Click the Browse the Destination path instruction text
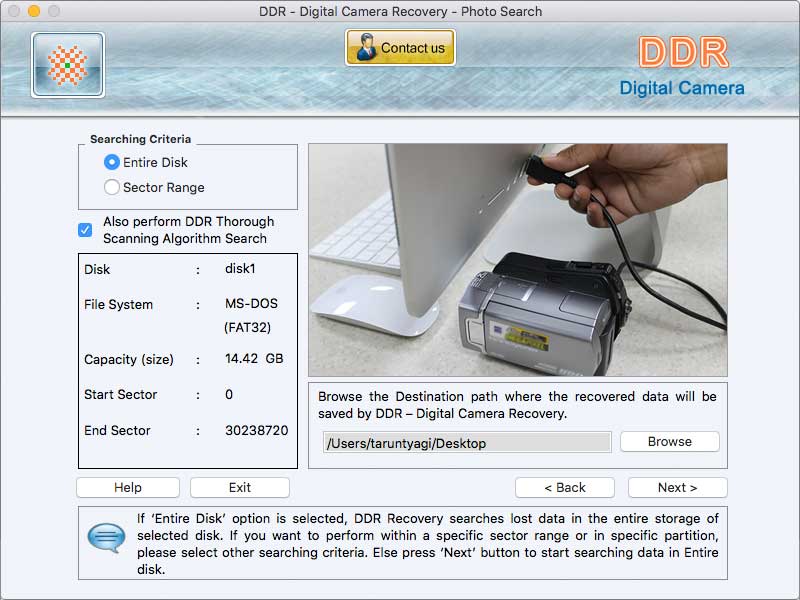The height and width of the screenshot is (600, 800). coord(517,405)
